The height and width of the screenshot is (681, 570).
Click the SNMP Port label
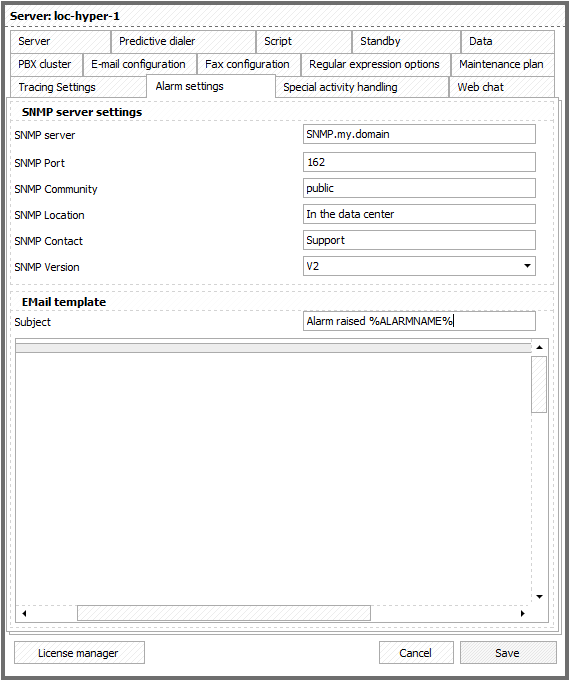pos(40,163)
